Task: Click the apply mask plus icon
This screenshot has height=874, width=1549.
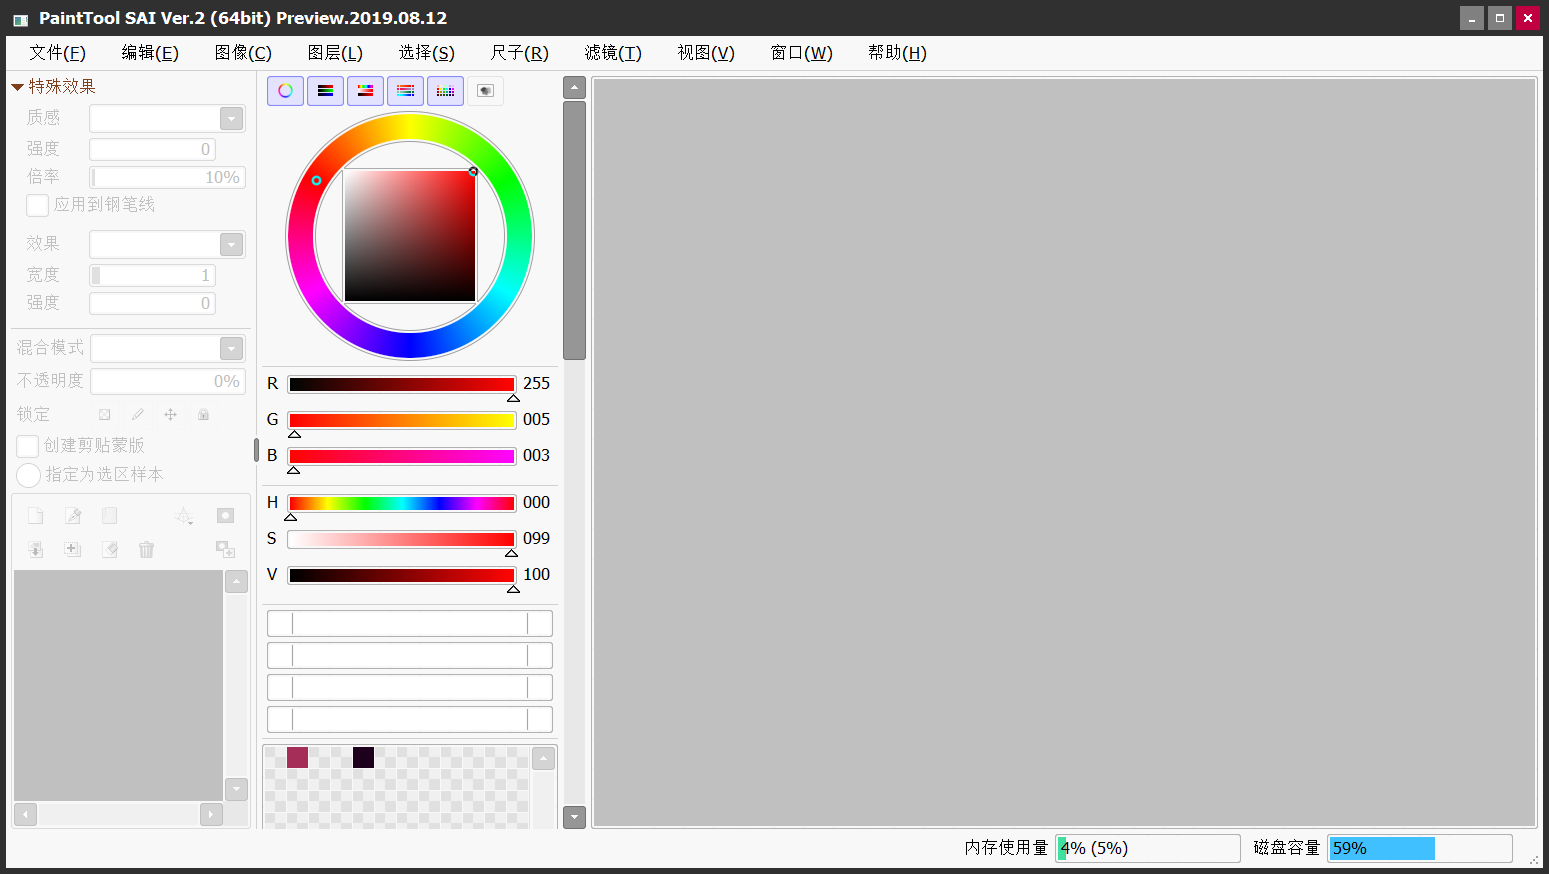Action: click(x=225, y=549)
